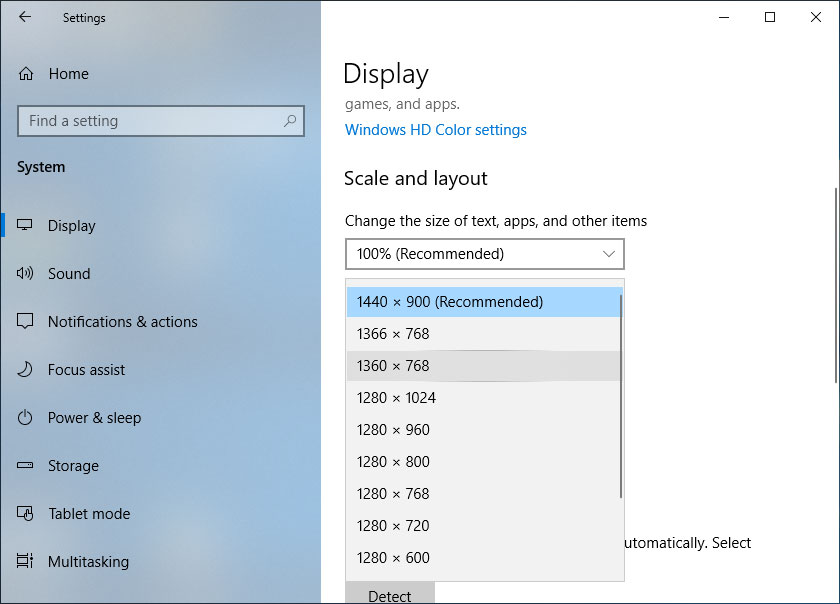Click the Storage drive icon

[x=26, y=466]
